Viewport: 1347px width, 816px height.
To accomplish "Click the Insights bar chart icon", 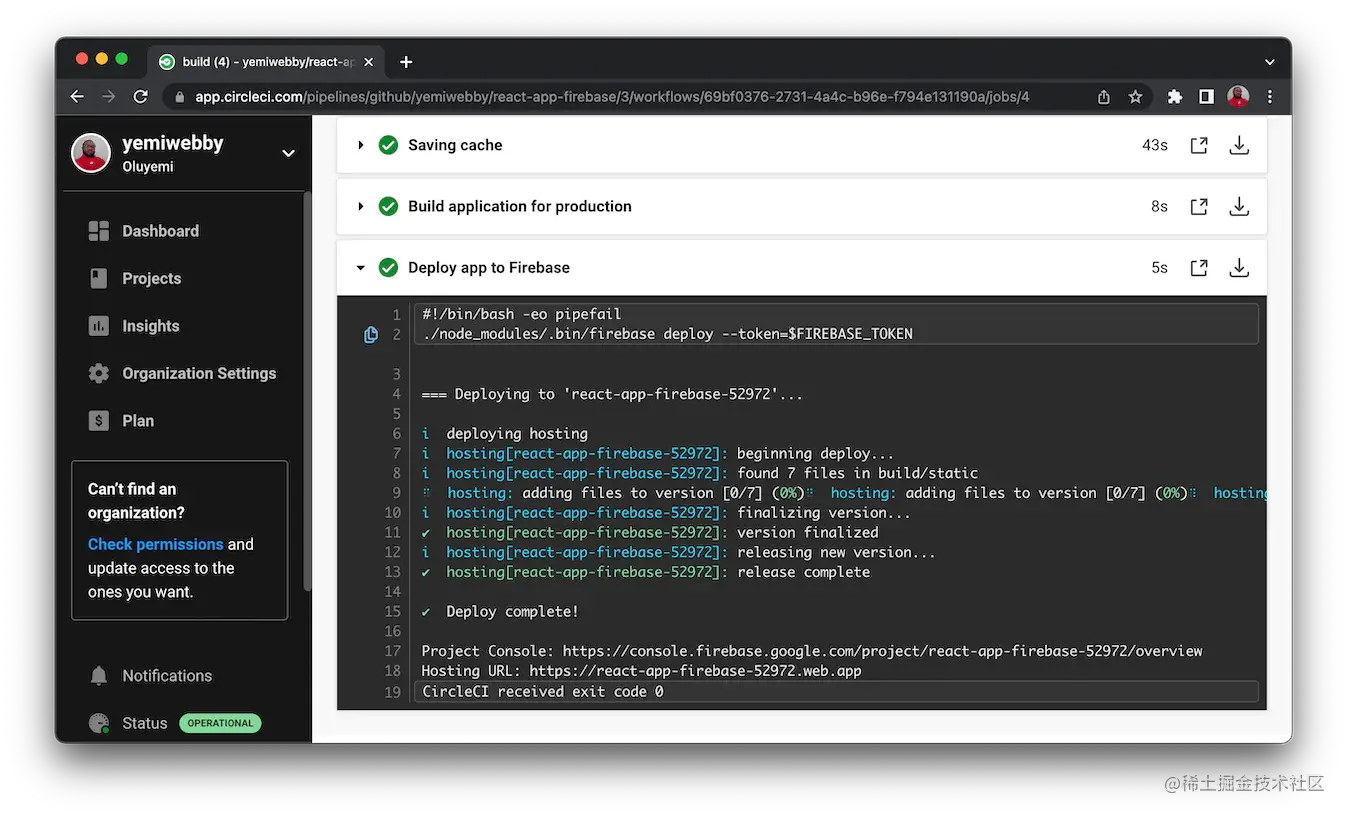I will pyautogui.click(x=98, y=326).
